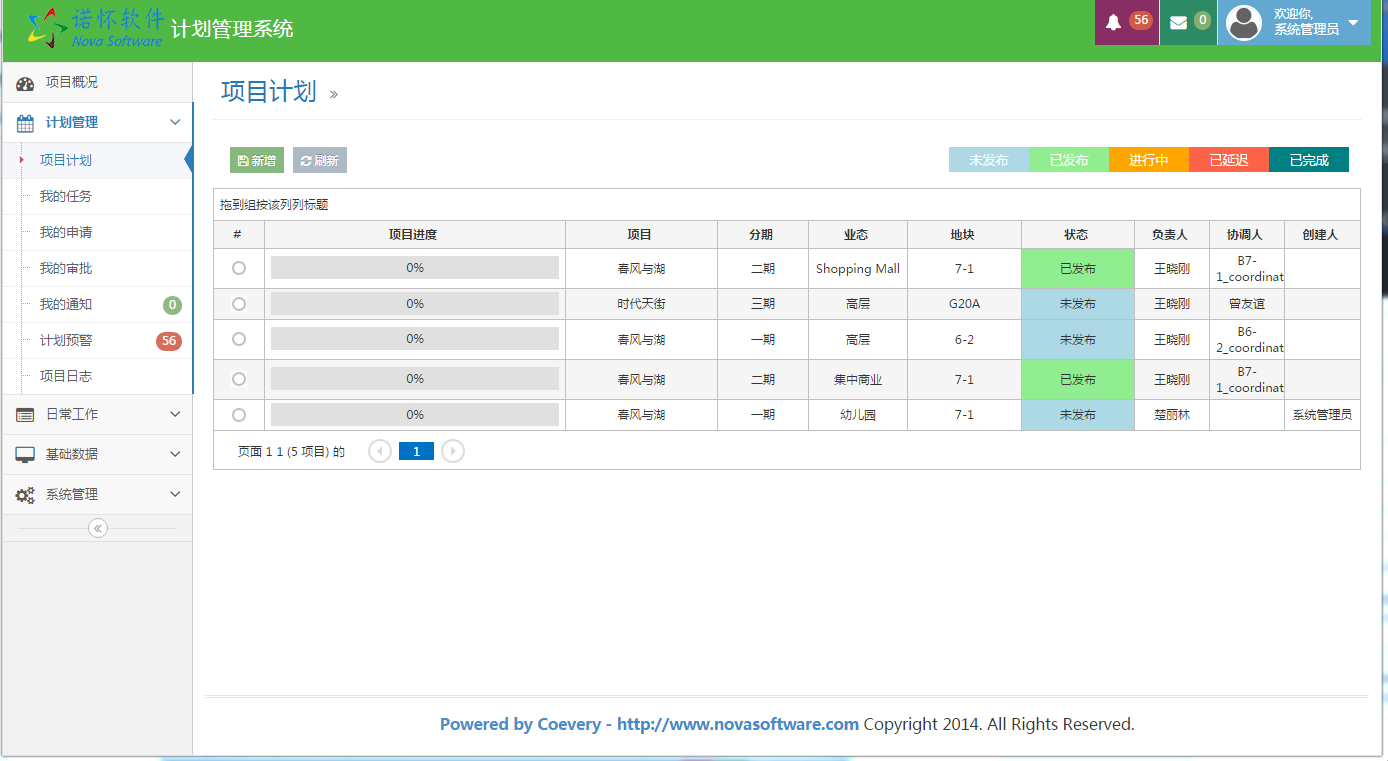Expand the 日常工作 menu chevron
Image resolution: width=1388 pixels, height=761 pixels.
(175, 414)
